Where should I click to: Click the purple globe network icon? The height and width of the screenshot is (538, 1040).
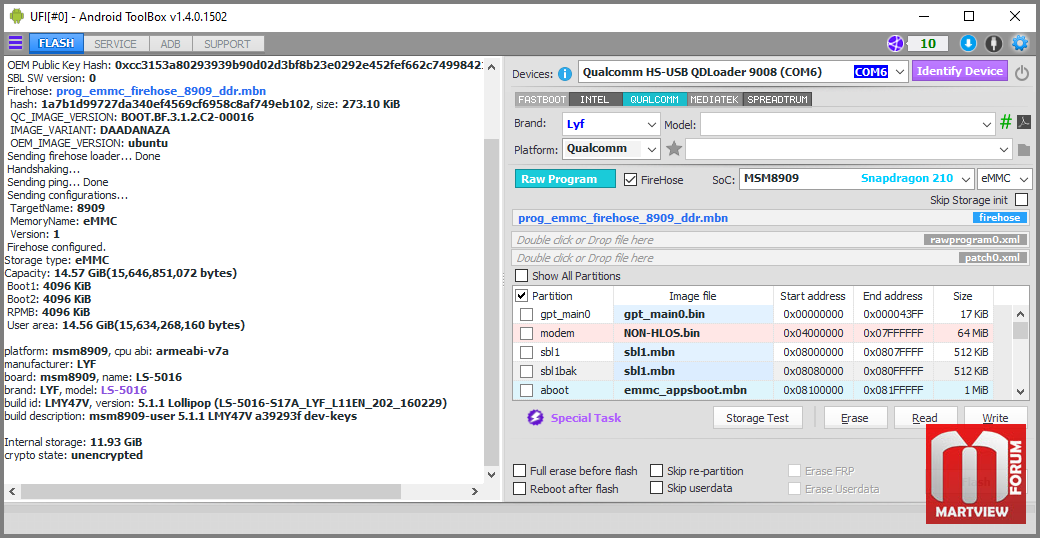tap(895, 44)
